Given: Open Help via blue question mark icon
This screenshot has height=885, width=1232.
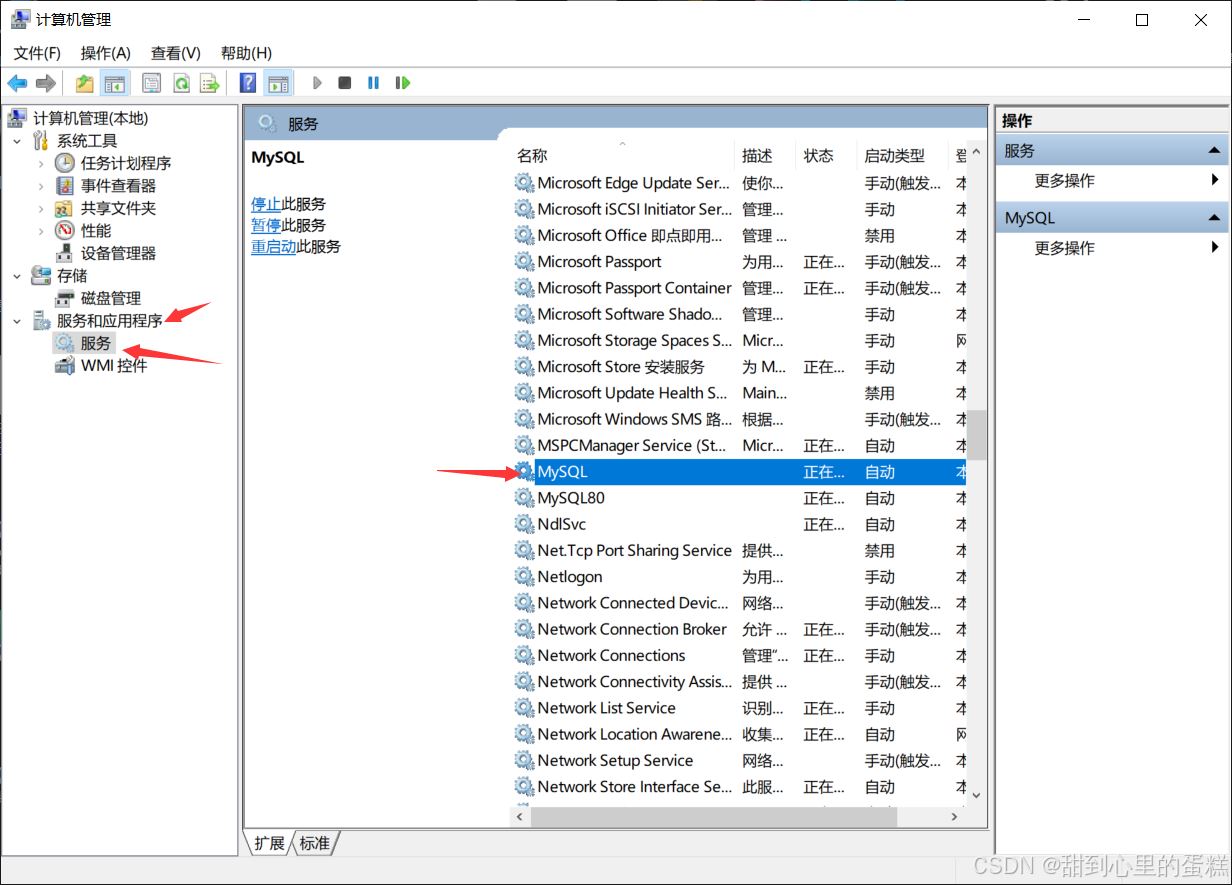Looking at the screenshot, I should tap(248, 83).
